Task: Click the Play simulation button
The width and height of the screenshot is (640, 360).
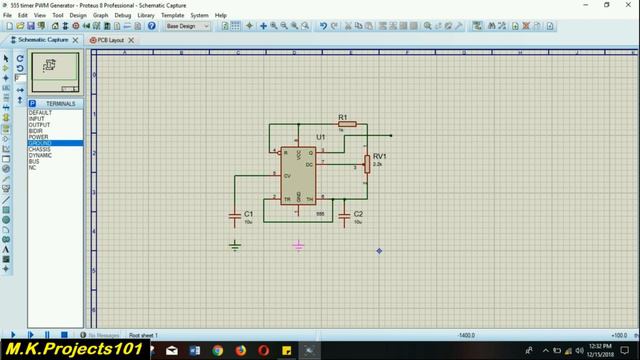Action: pos(13,335)
